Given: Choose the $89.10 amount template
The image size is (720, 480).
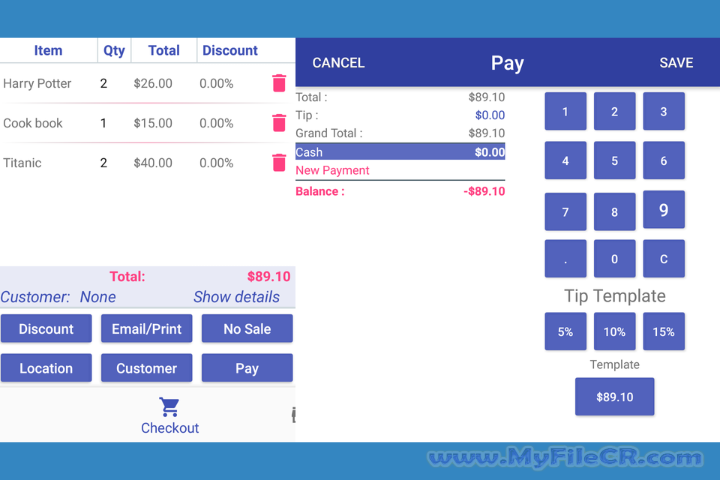Looking at the screenshot, I should 614,397.
